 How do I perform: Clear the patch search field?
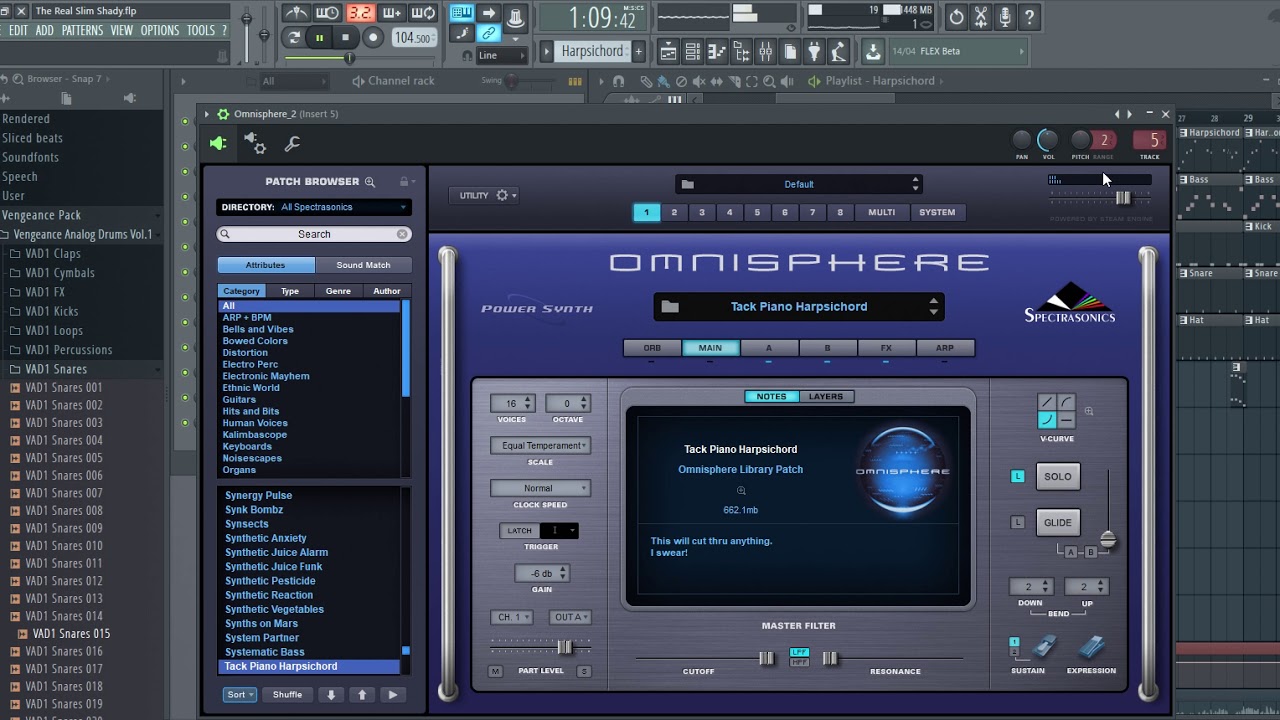coord(402,234)
